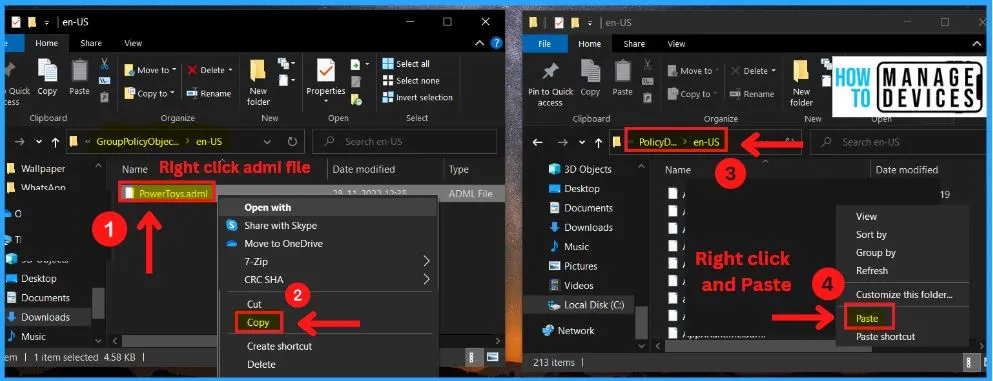Switch right window to details view toggle
This screenshot has width=993, height=381.
968,363
